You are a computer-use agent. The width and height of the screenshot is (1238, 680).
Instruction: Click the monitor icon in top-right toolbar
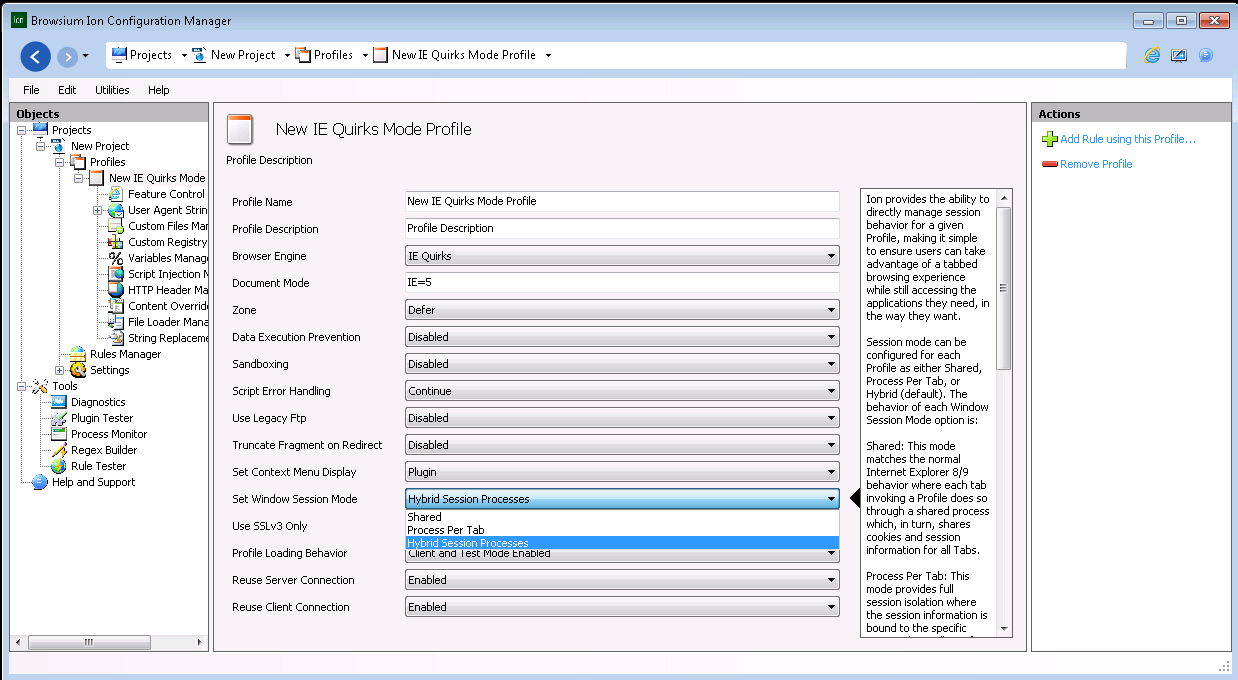[x=1179, y=55]
